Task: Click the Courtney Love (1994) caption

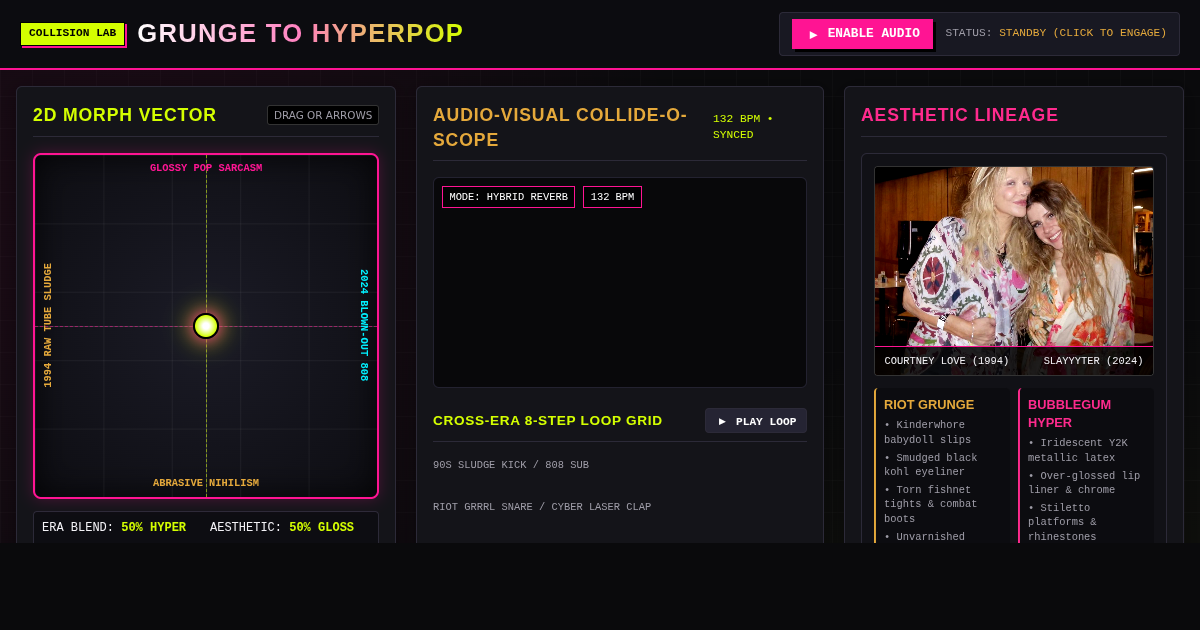Action: click(x=947, y=361)
